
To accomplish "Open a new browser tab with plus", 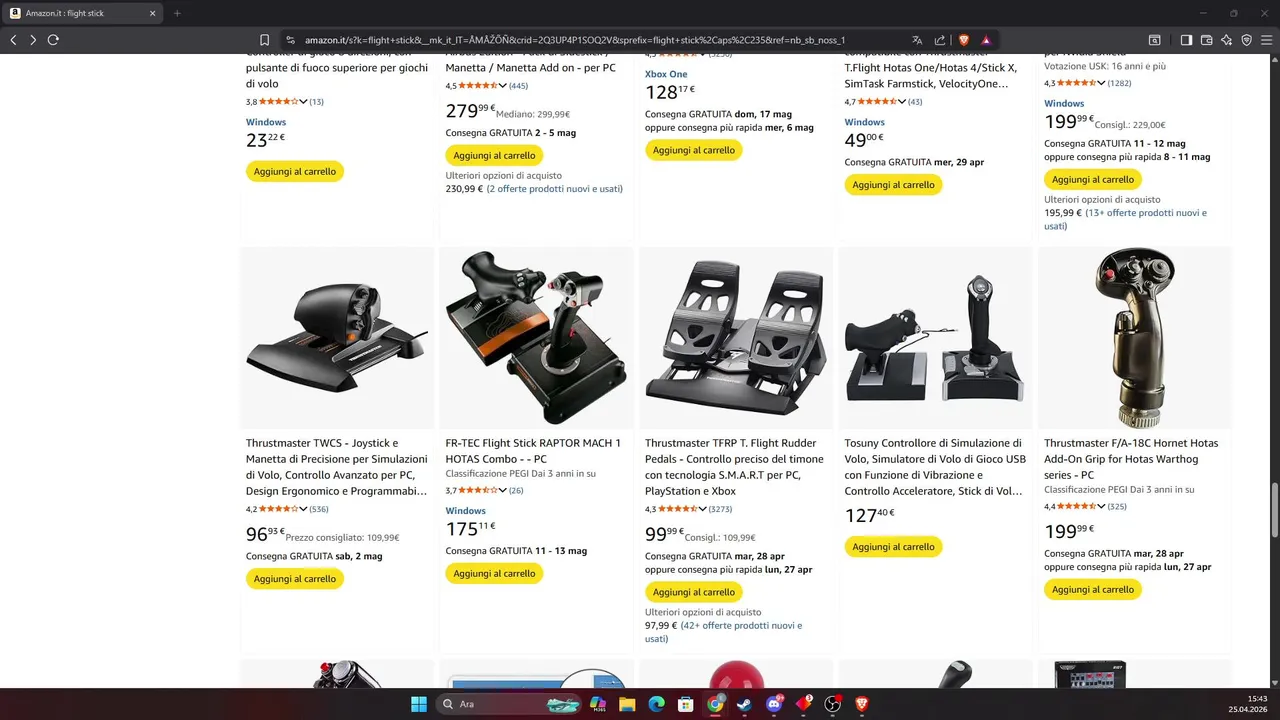I will pos(177,13).
